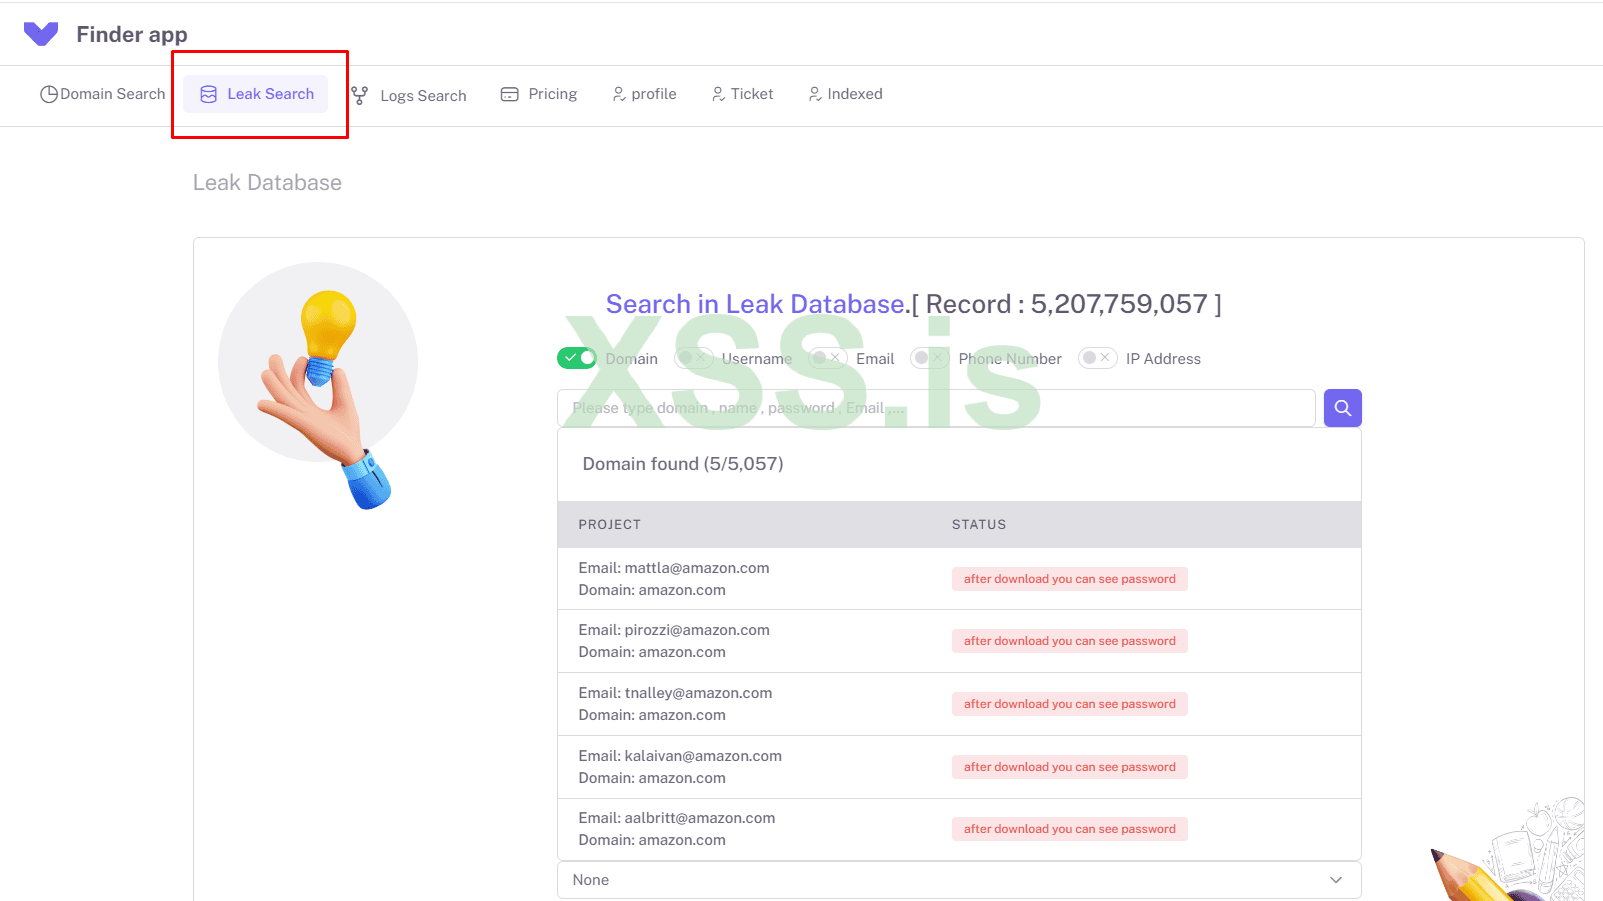
Task: Click the card icon beside Pricing
Action: click(510, 94)
